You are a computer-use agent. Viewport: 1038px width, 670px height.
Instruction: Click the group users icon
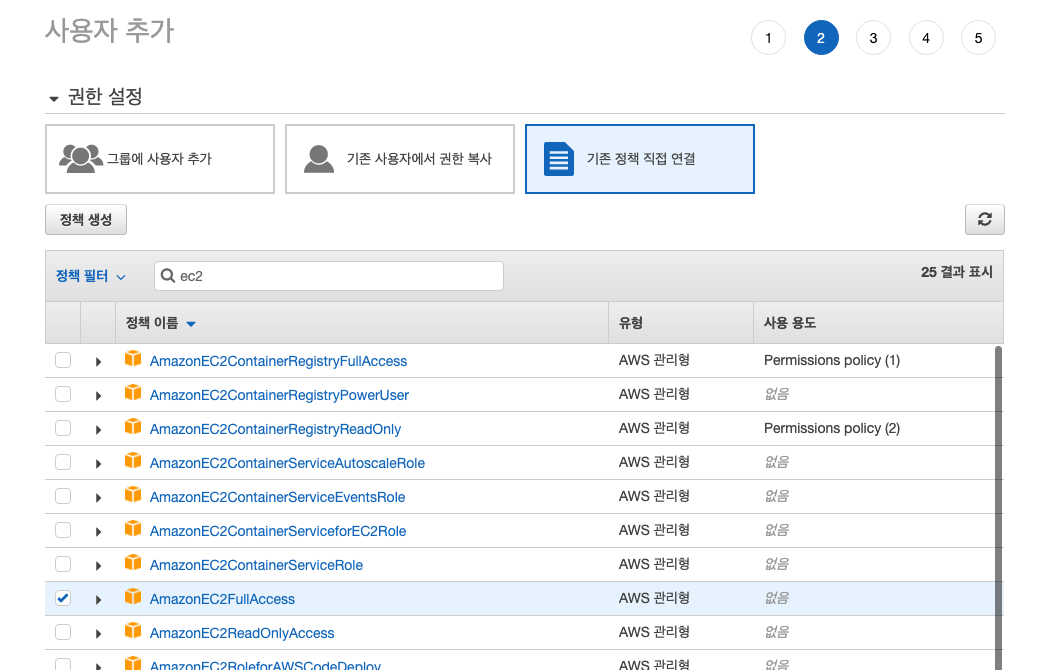click(81, 158)
